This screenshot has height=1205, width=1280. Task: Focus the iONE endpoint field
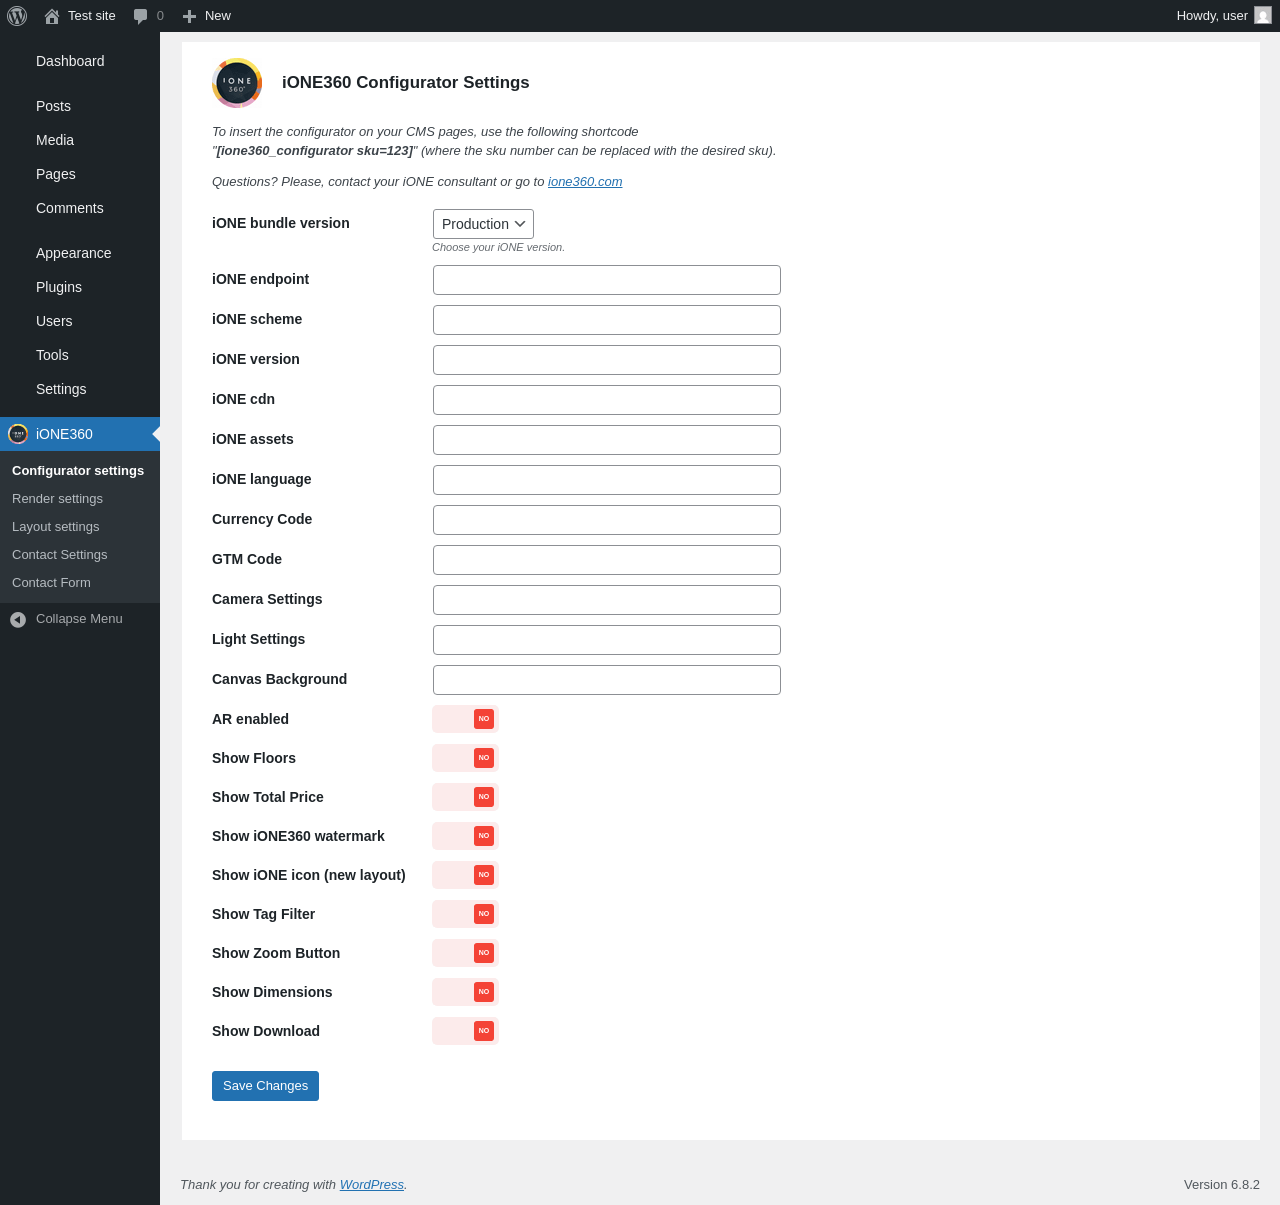click(607, 280)
